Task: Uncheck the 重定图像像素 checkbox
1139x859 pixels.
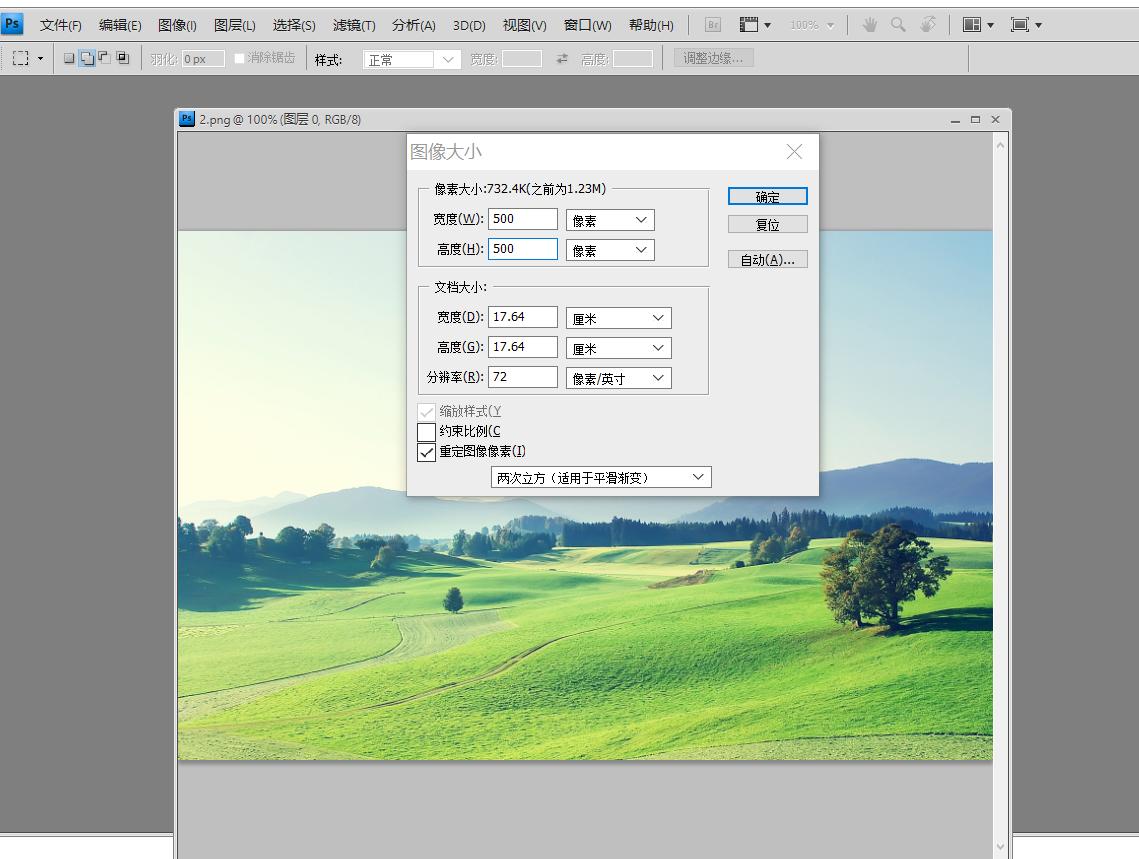Action: pos(427,452)
